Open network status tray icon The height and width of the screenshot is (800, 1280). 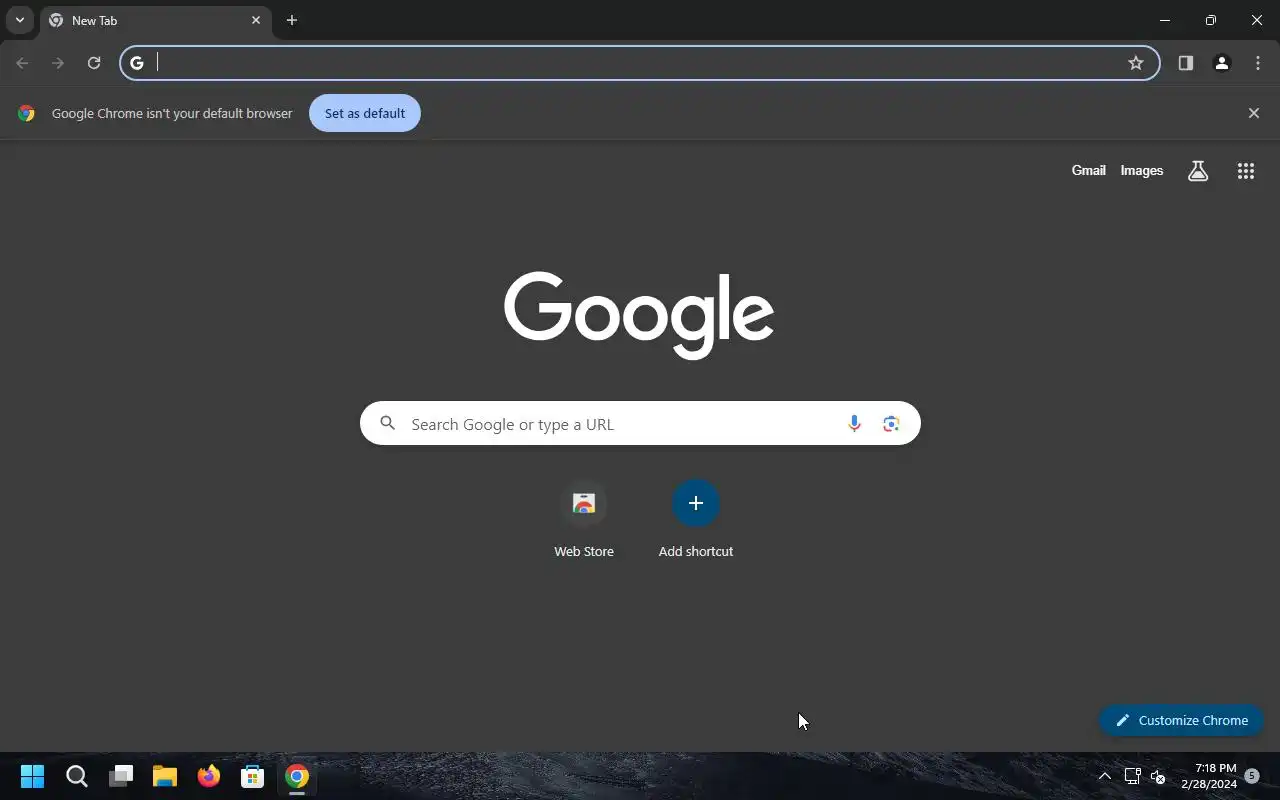(1132, 776)
